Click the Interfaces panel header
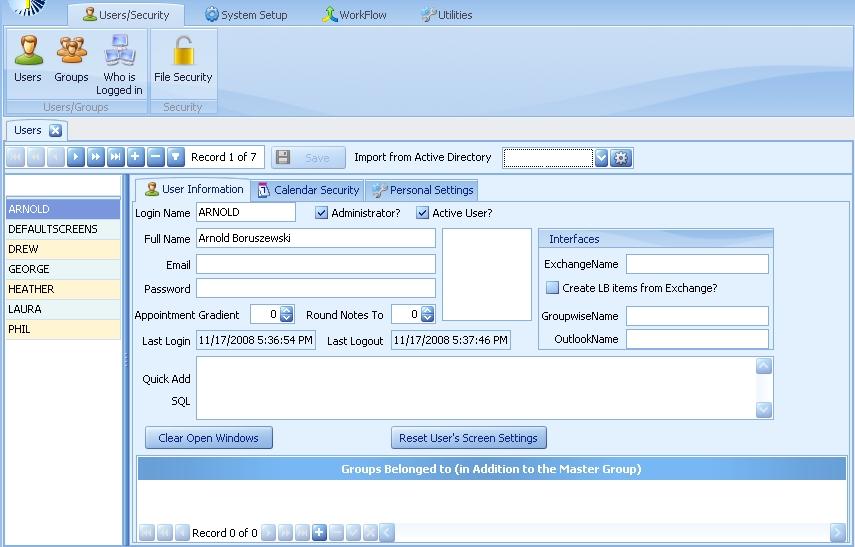The width and height of the screenshot is (855, 547). [656, 239]
